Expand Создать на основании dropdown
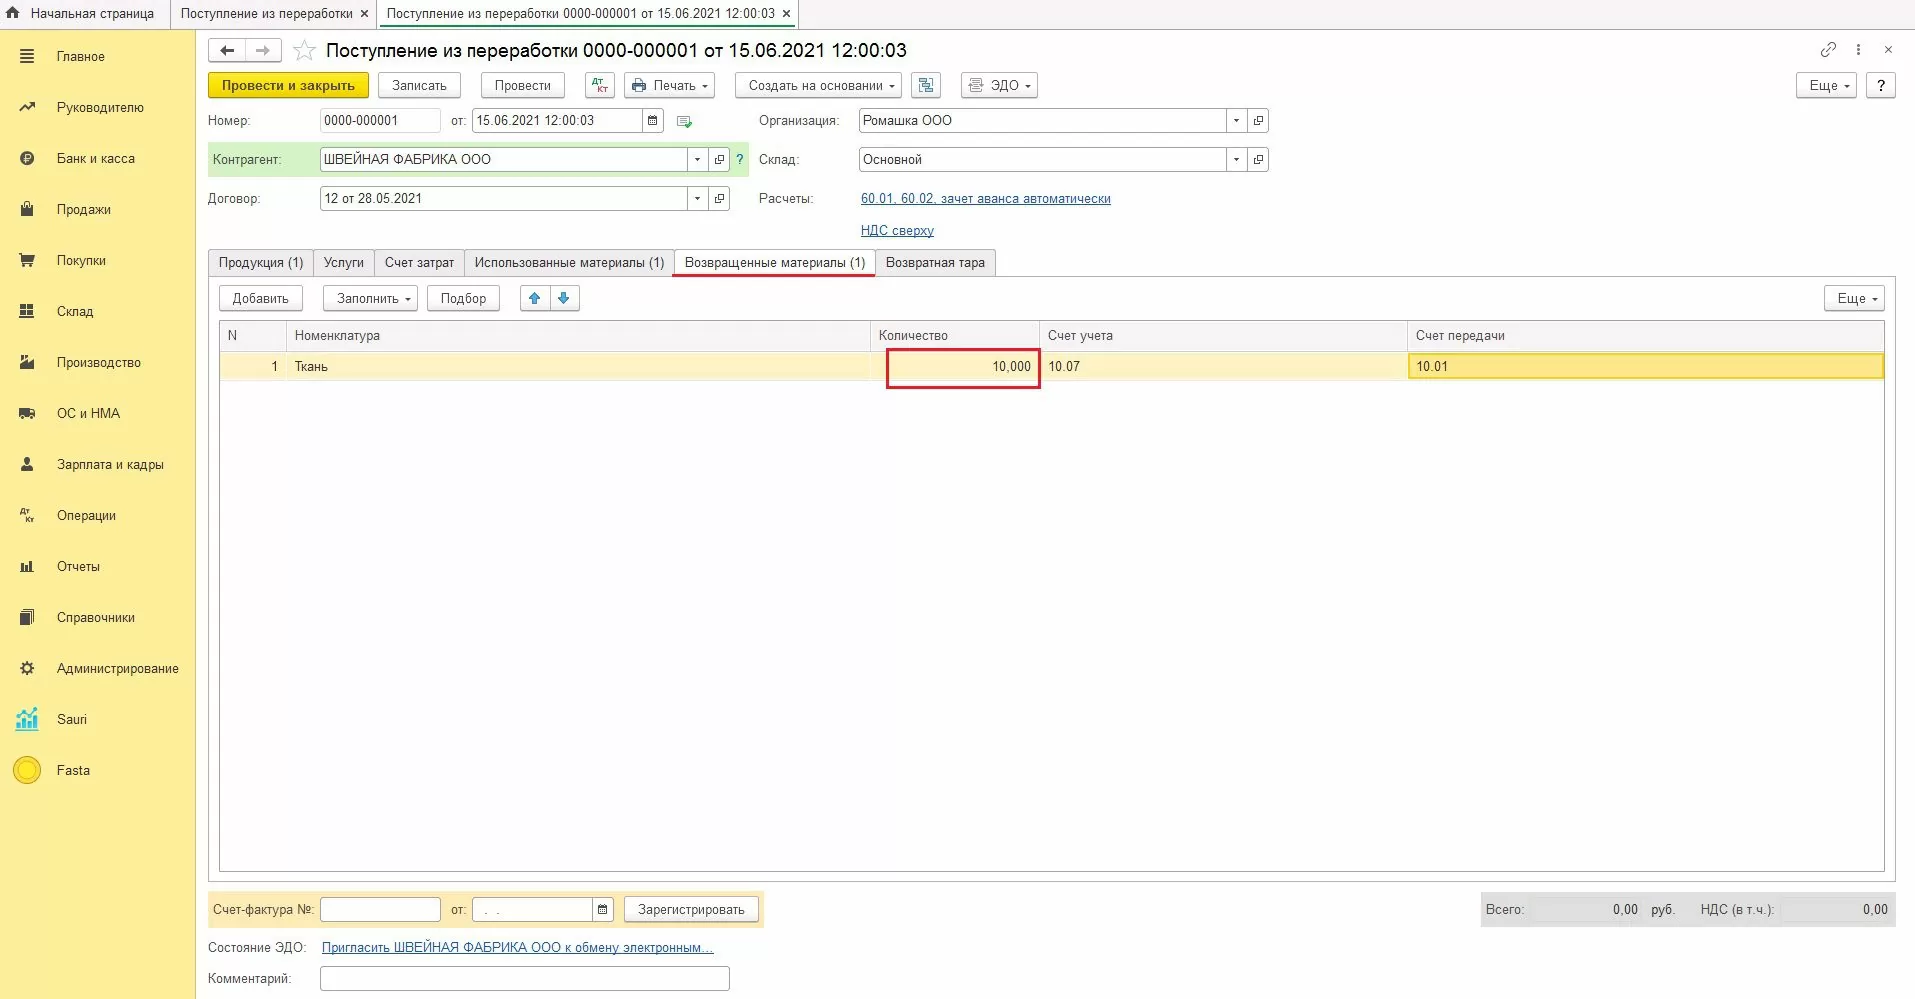1915x999 pixels. click(x=818, y=85)
